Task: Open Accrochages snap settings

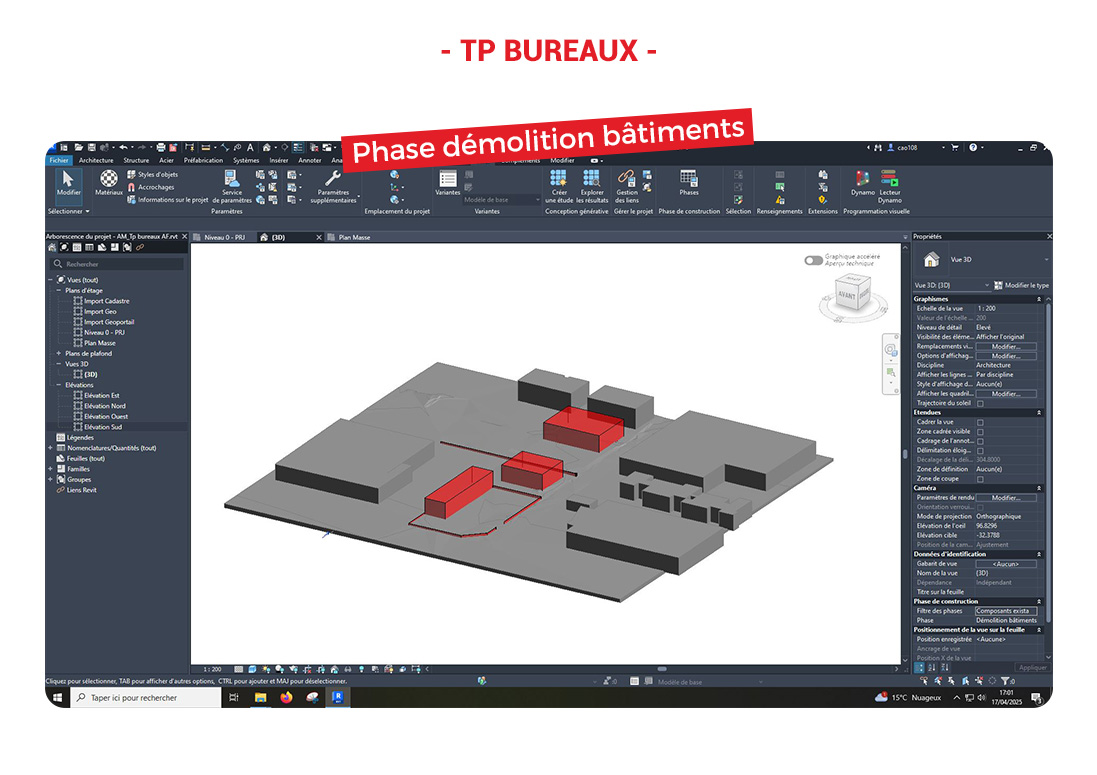Action: (x=150, y=187)
